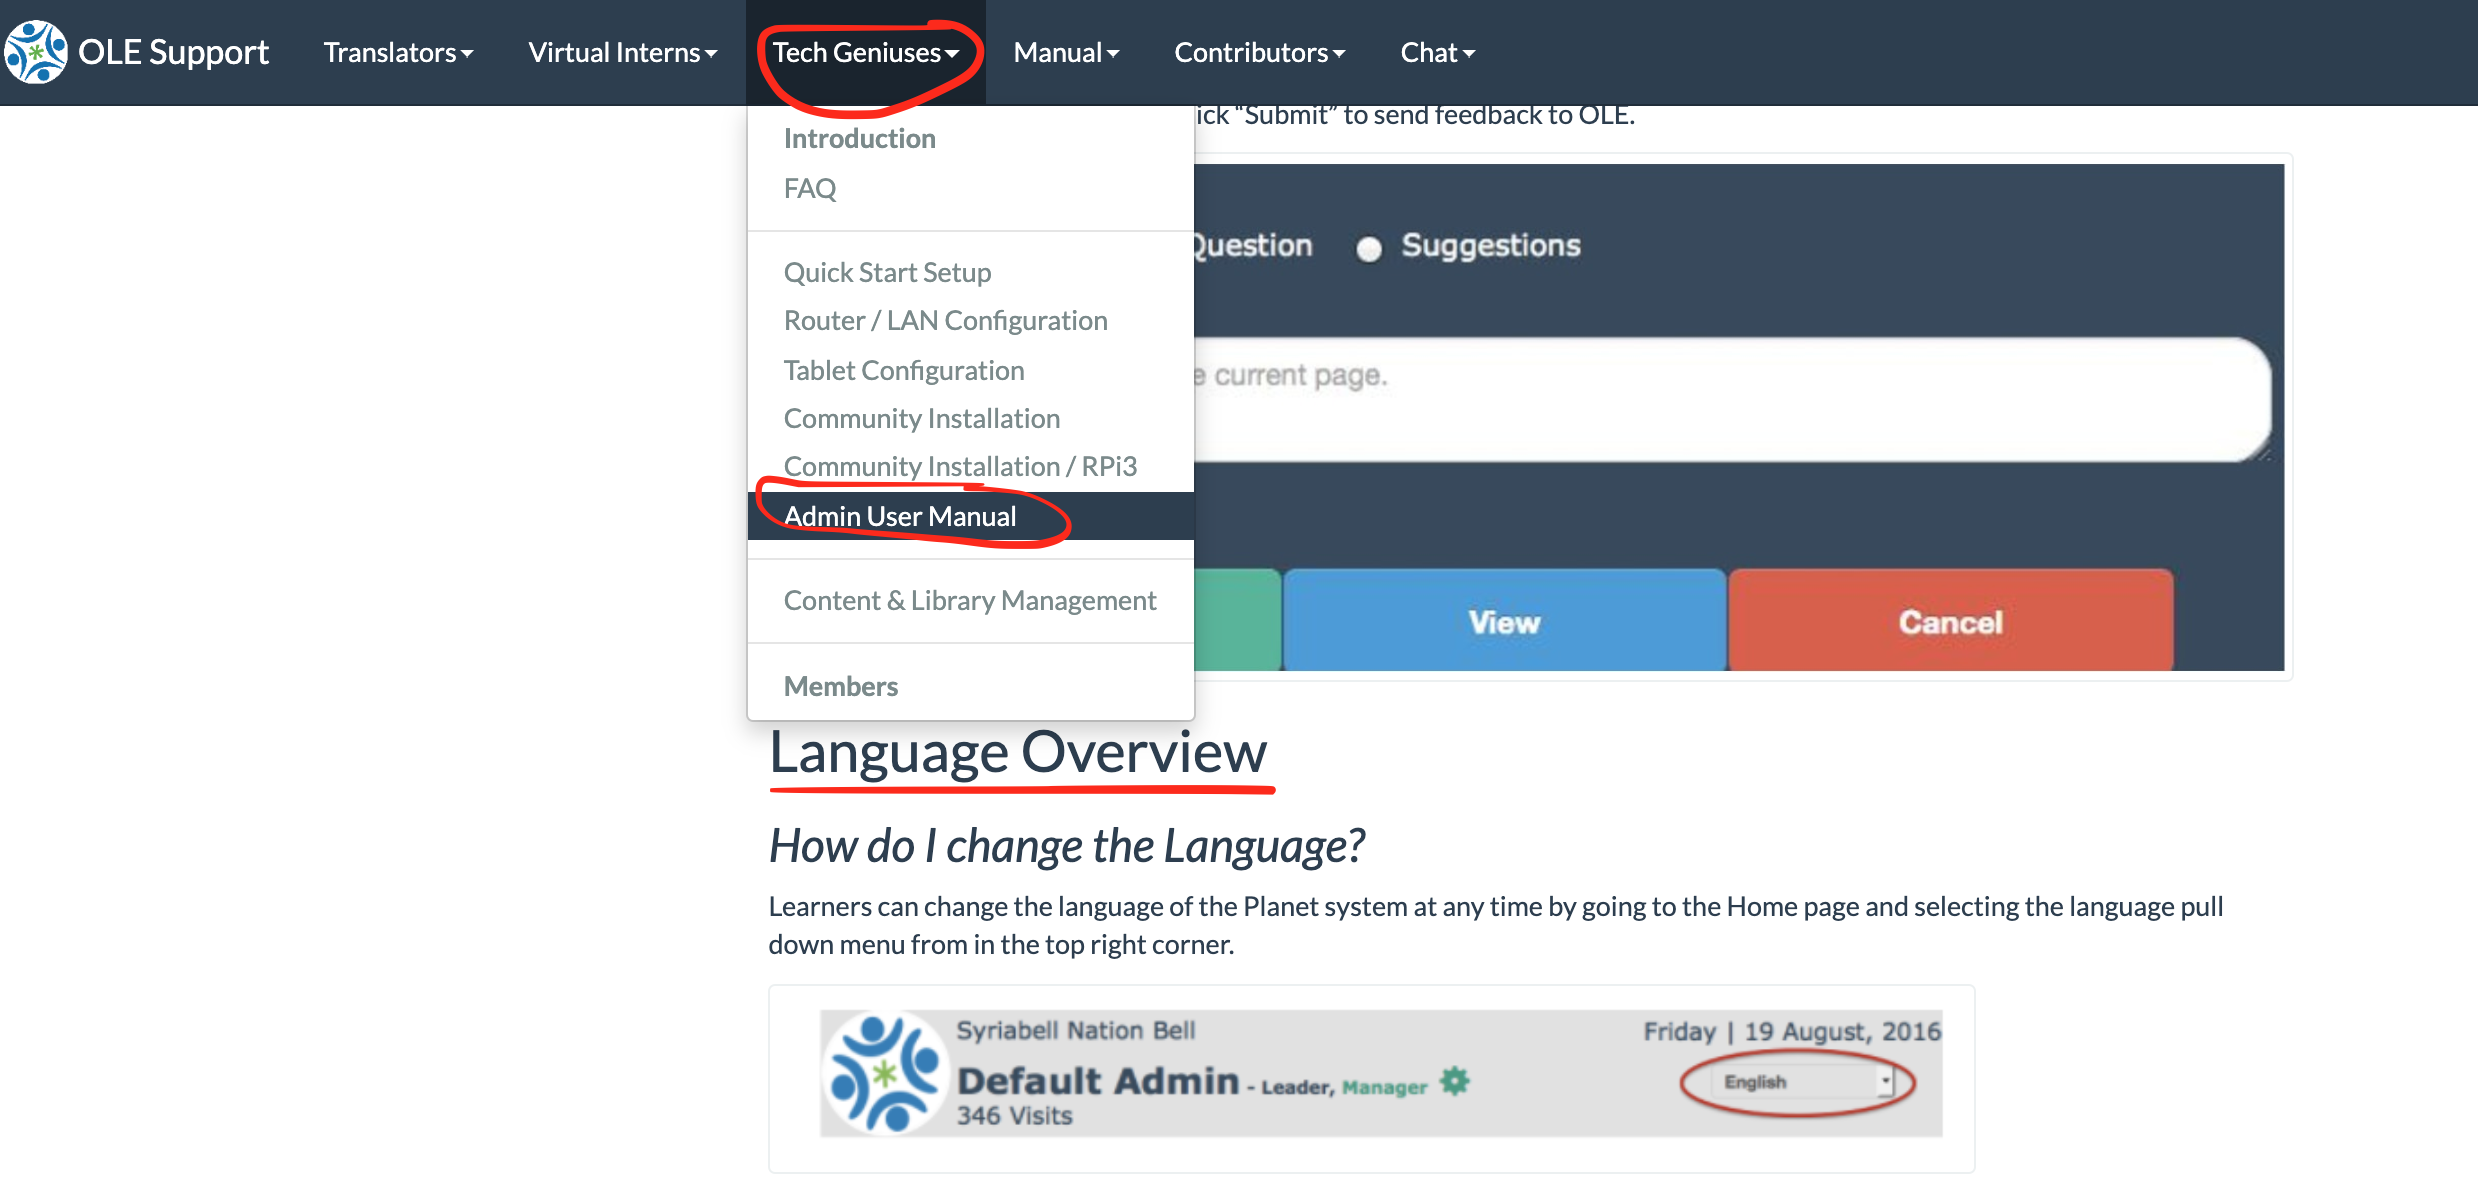Open the OLE Support home link
The image size is (2478, 1190).
(x=173, y=52)
